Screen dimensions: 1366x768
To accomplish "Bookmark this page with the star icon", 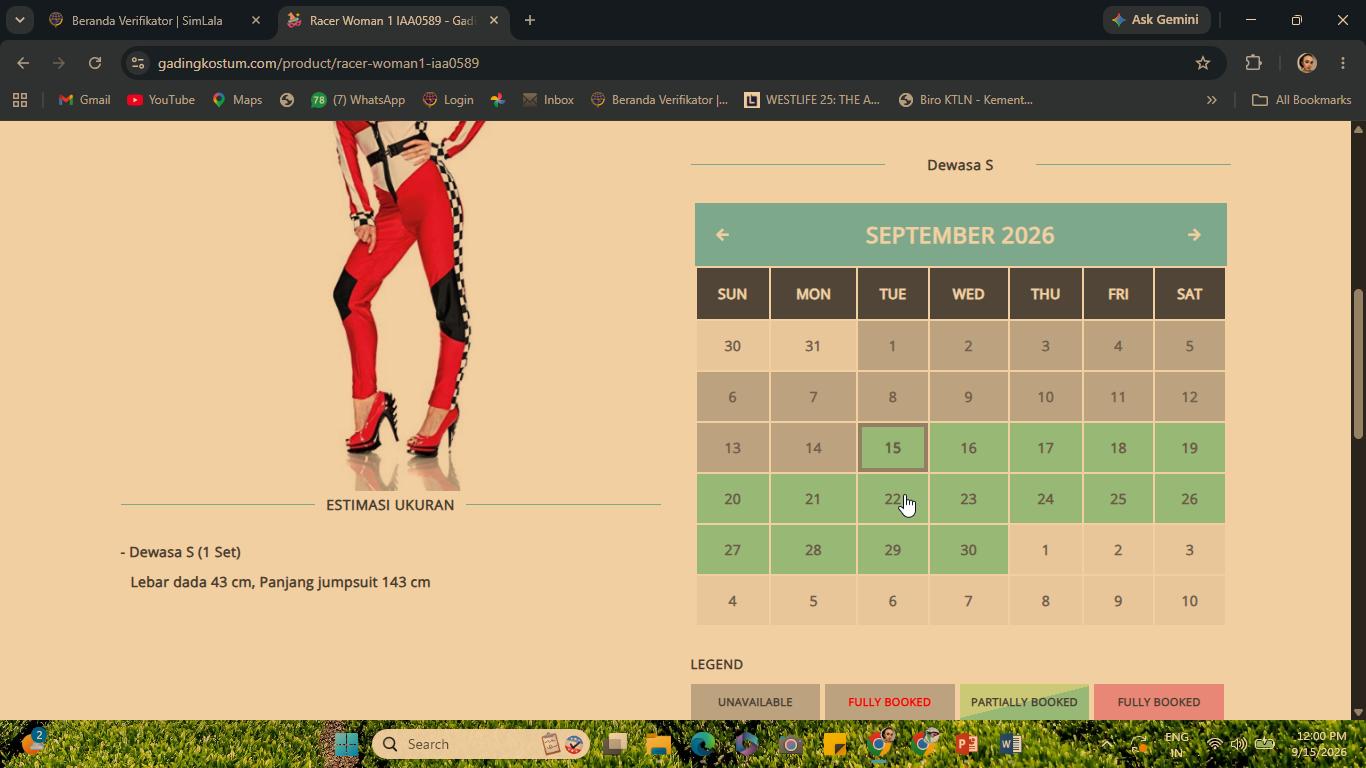I will [x=1203, y=63].
